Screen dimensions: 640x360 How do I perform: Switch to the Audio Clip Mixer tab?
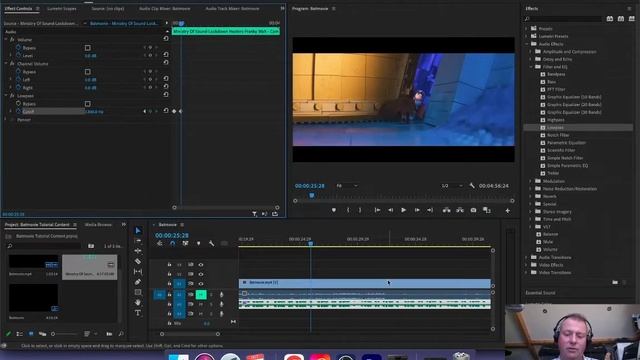pos(164,8)
